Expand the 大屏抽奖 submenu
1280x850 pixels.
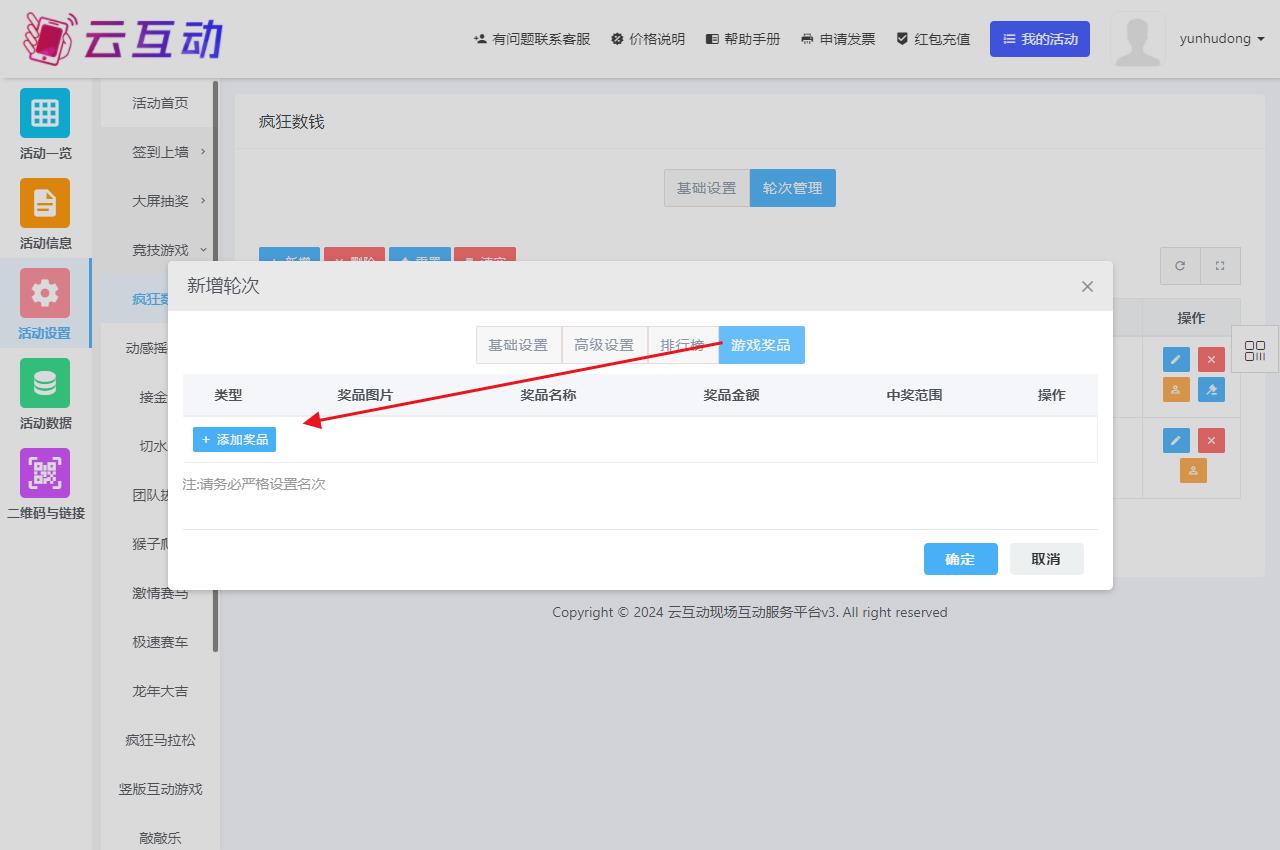[160, 201]
